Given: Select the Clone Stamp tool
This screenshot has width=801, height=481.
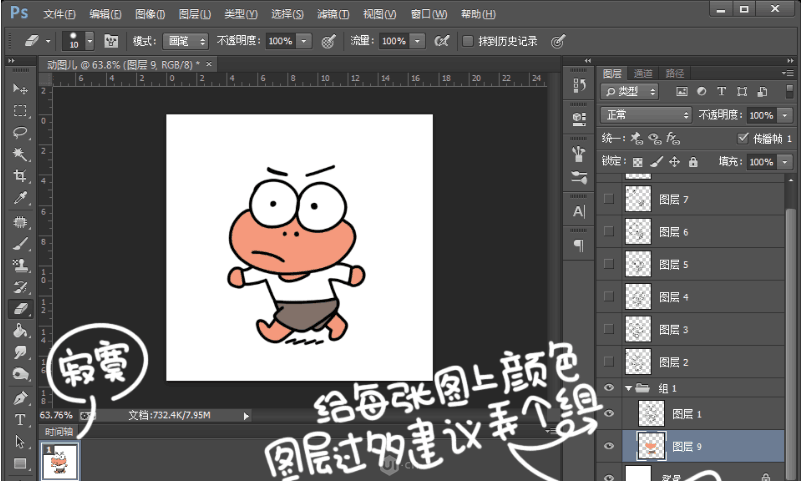Looking at the screenshot, I should (20, 265).
